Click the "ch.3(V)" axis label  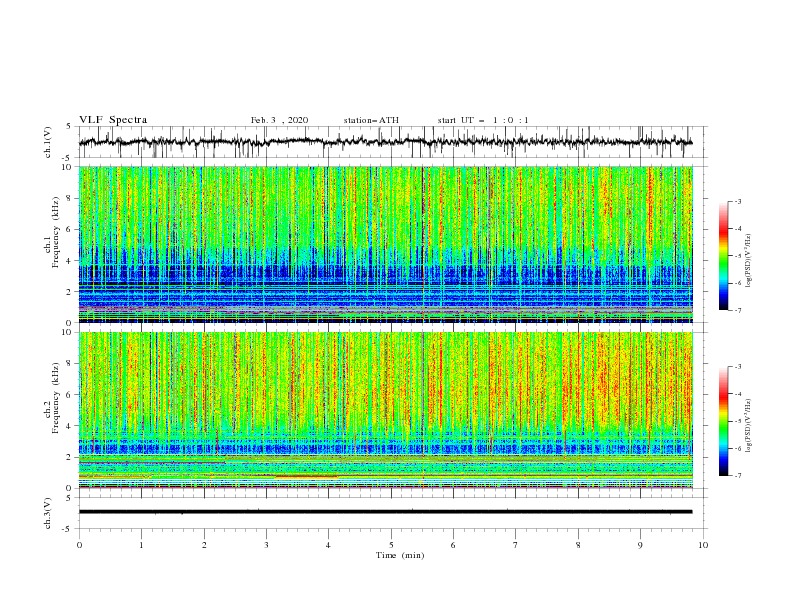48,513
